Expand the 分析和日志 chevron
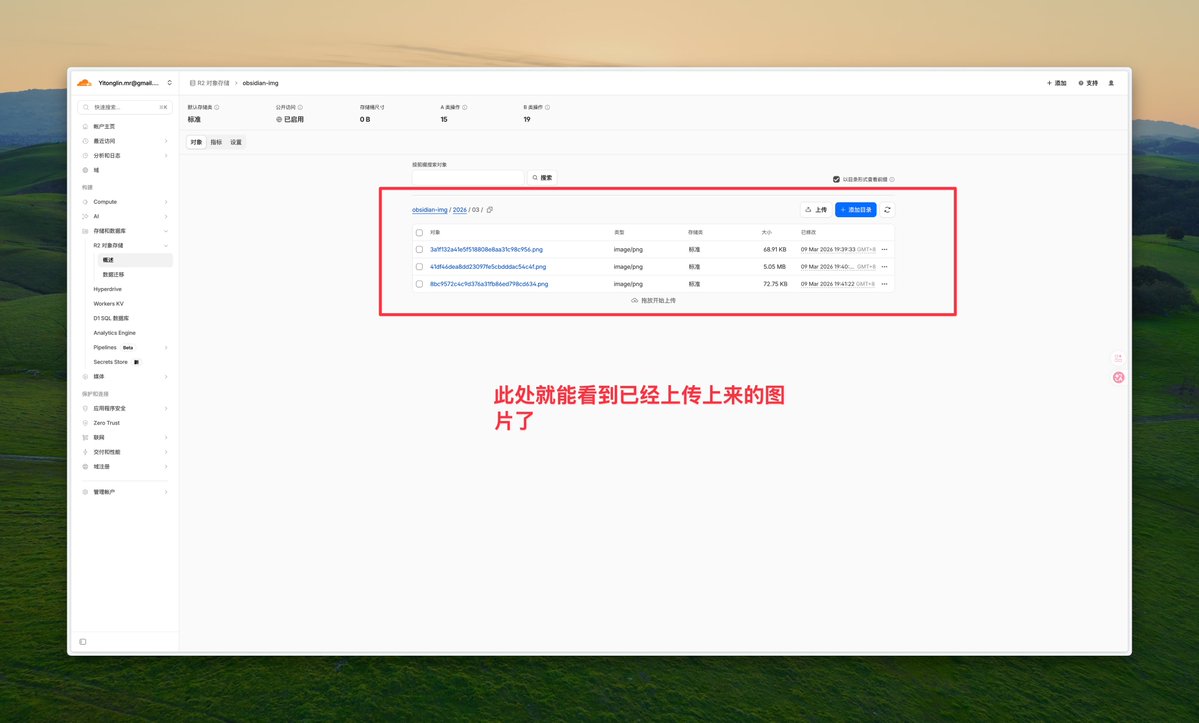This screenshot has height=723, width=1199. tap(166, 155)
